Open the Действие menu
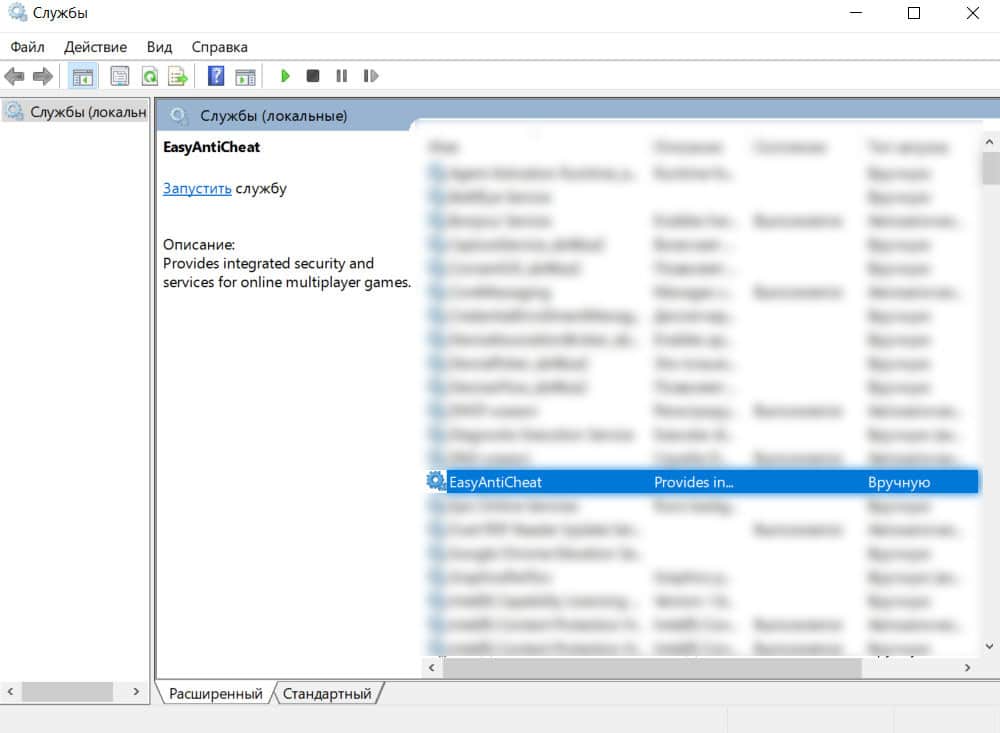This screenshot has width=1000, height=733. 95,47
